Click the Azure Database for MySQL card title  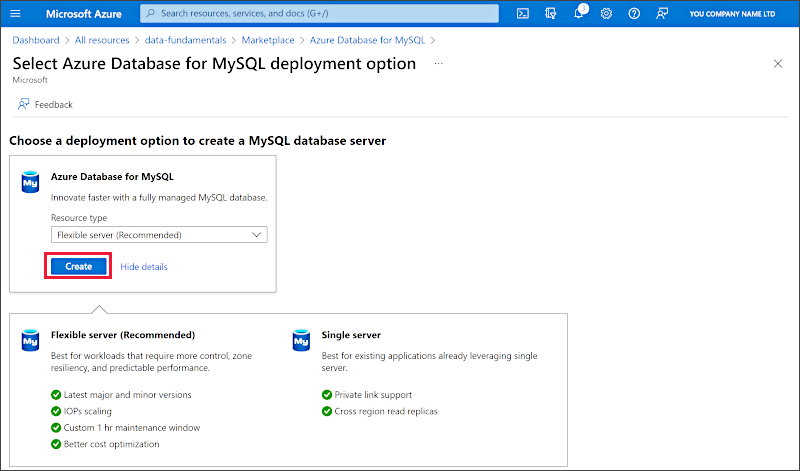click(112, 177)
